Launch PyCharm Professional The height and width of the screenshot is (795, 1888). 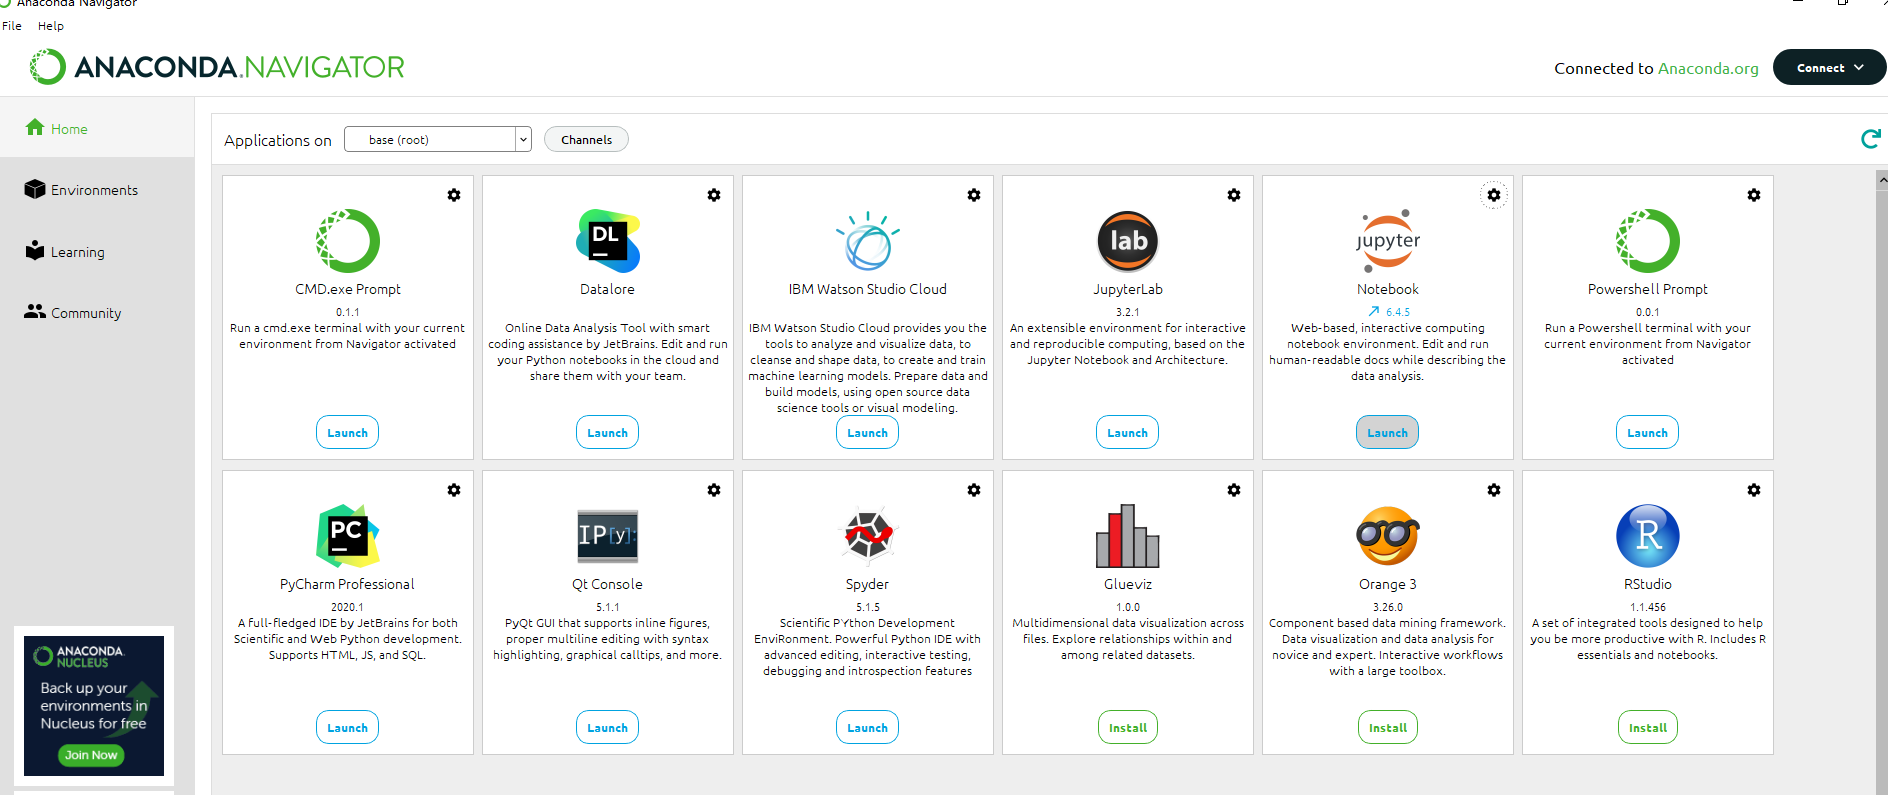point(348,727)
